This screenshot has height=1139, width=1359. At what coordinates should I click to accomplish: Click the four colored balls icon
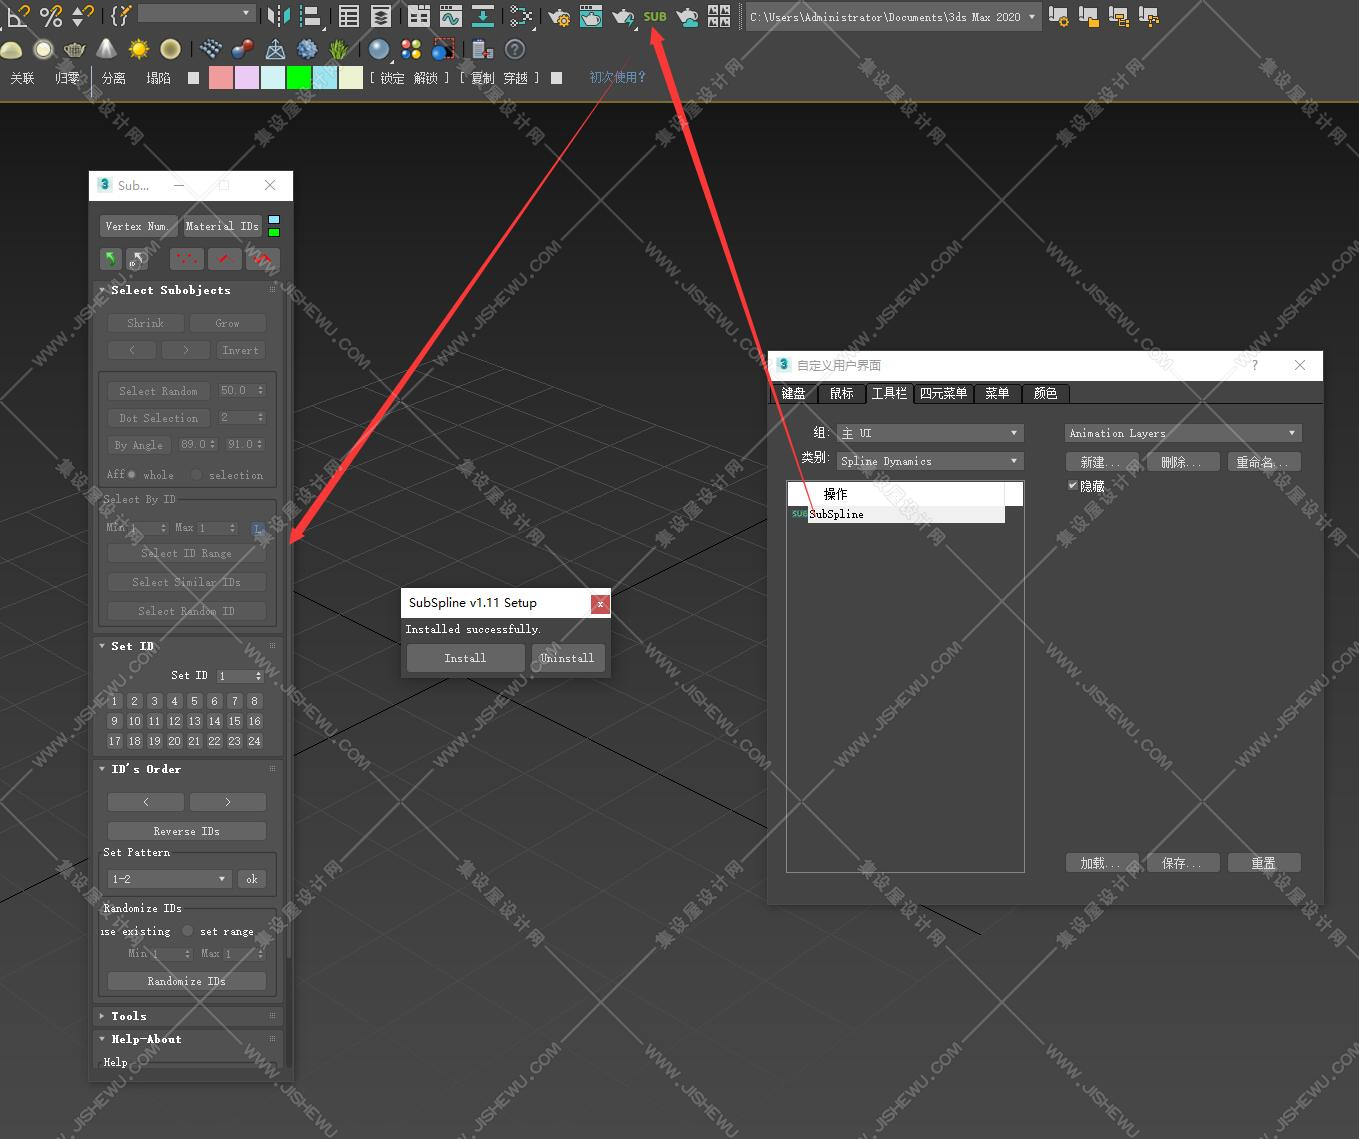click(411, 49)
